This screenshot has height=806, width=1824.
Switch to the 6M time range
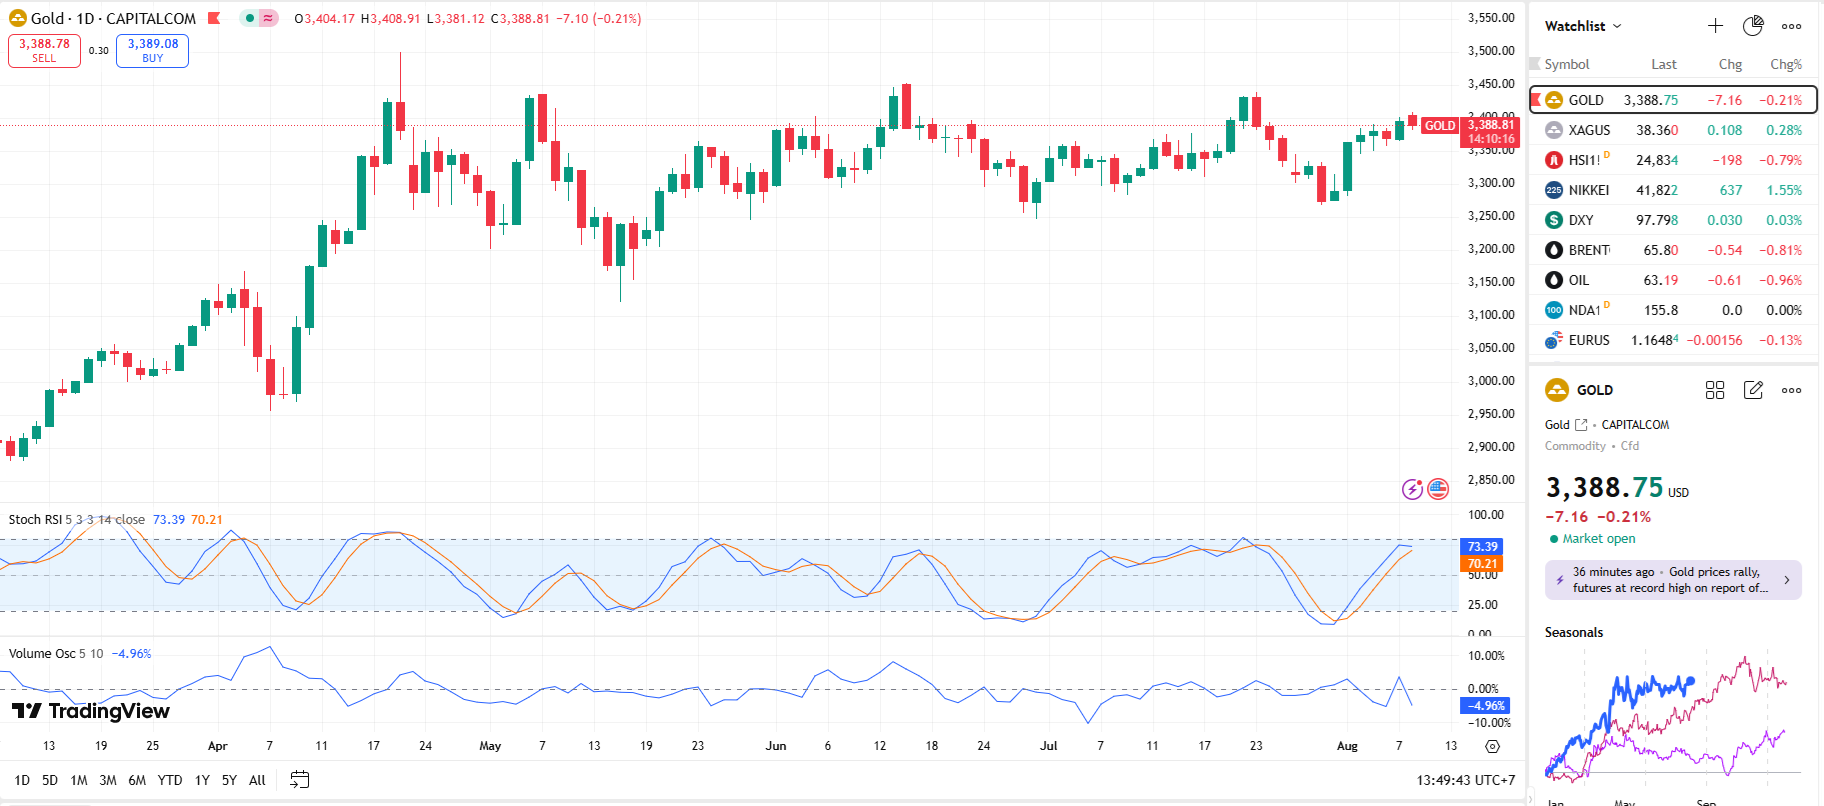click(x=137, y=780)
